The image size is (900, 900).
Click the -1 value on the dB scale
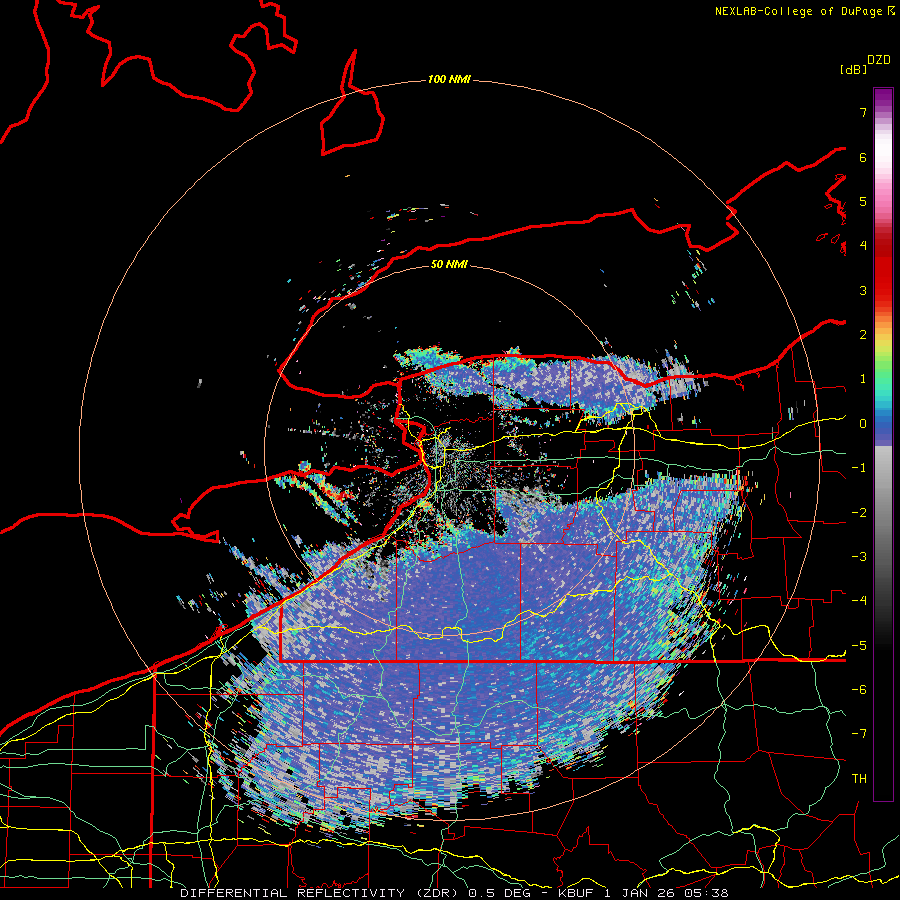859,468
